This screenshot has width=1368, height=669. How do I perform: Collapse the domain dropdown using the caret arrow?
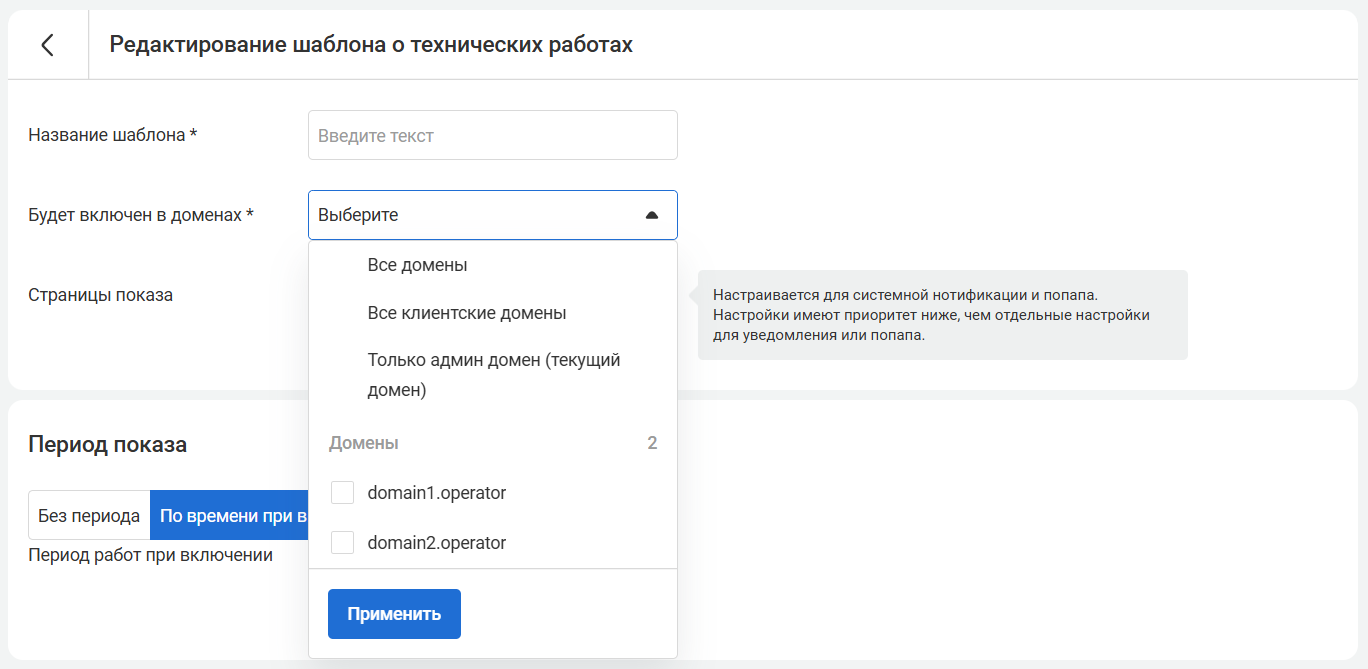[x=652, y=215]
